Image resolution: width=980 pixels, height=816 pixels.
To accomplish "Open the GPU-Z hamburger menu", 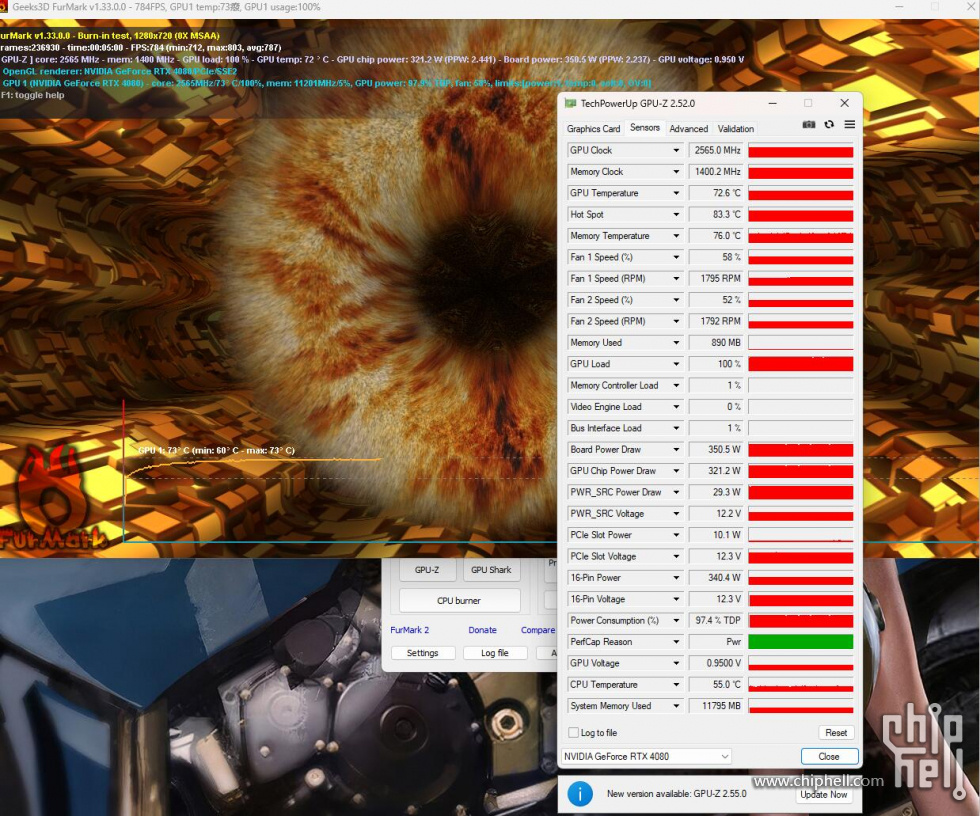I will click(850, 124).
